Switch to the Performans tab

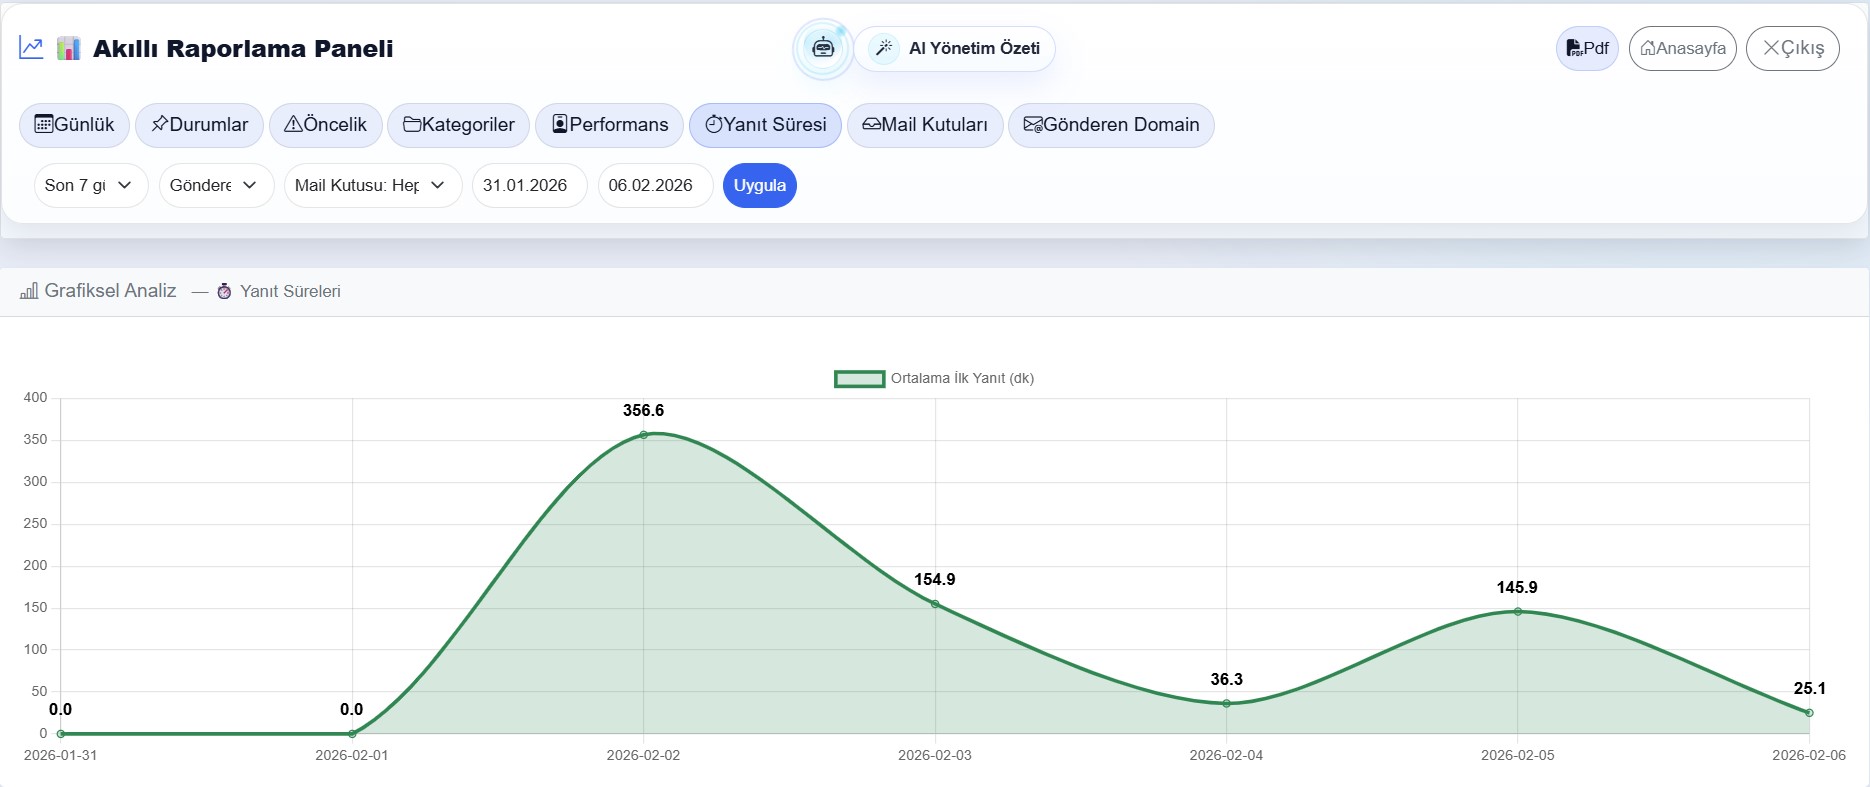pyautogui.click(x=609, y=125)
